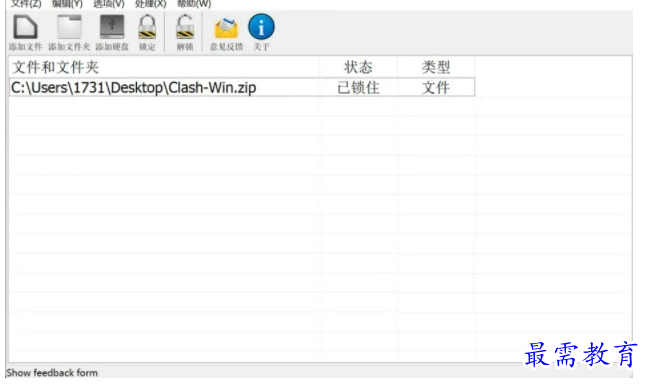The width and height of the screenshot is (646, 386).
Task: Sort by the 类型 column header
Action: pyautogui.click(x=436, y=67)
